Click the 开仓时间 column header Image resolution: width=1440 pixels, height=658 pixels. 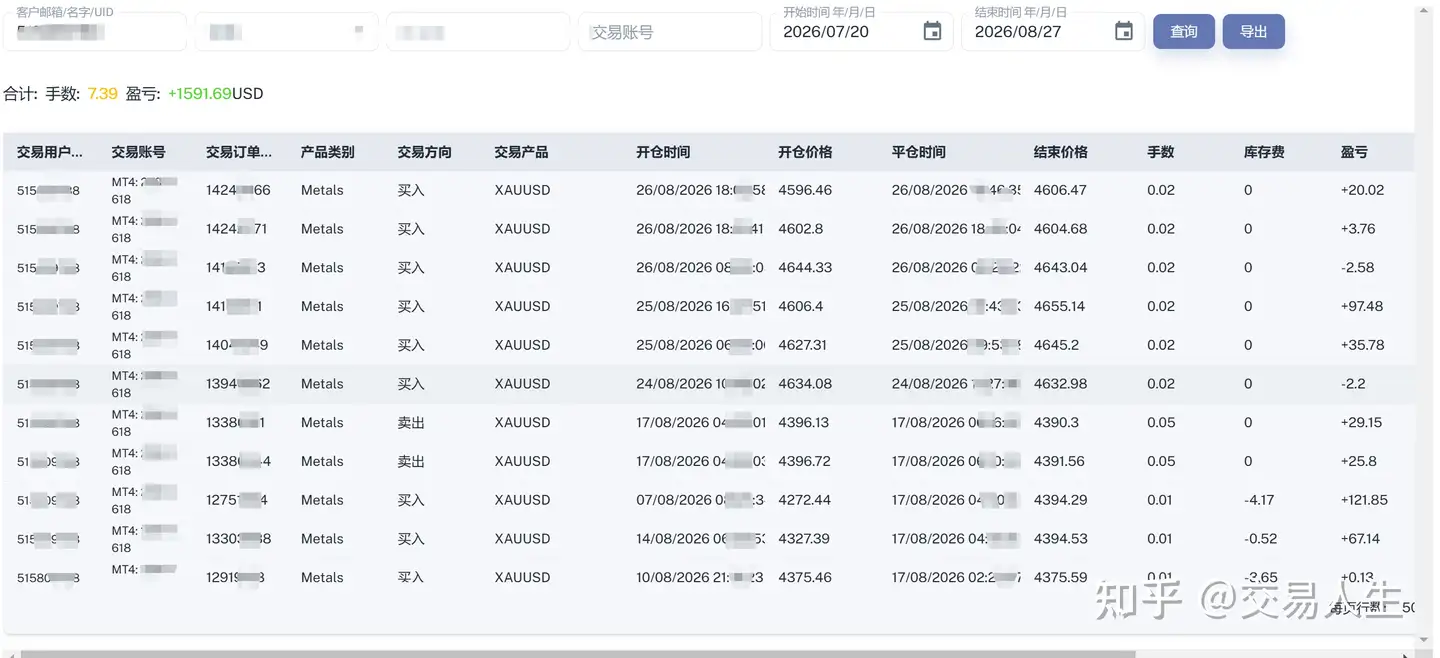(x=663, y=152)
